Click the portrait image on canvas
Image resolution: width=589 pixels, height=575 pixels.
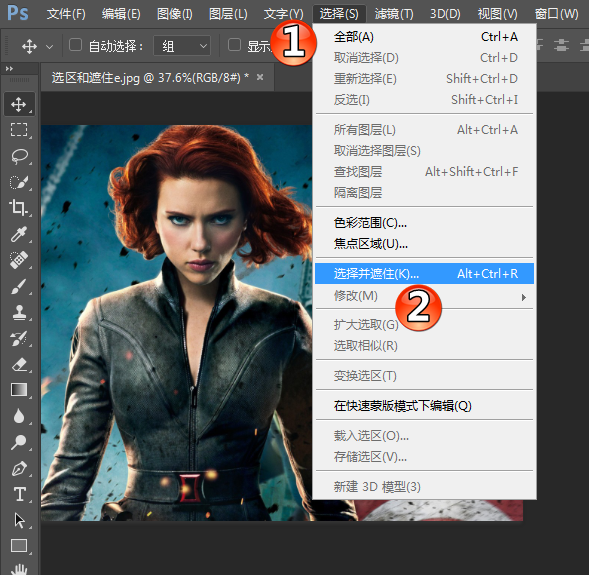(x=177, y=323)
